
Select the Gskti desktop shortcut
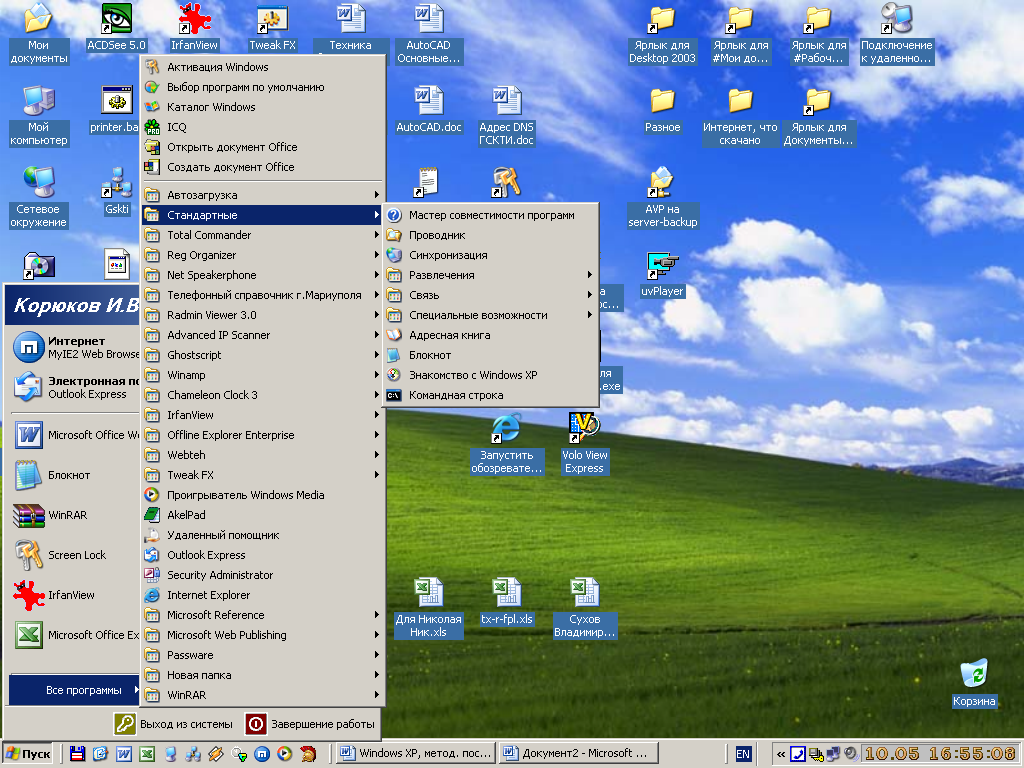click(117, 191)
